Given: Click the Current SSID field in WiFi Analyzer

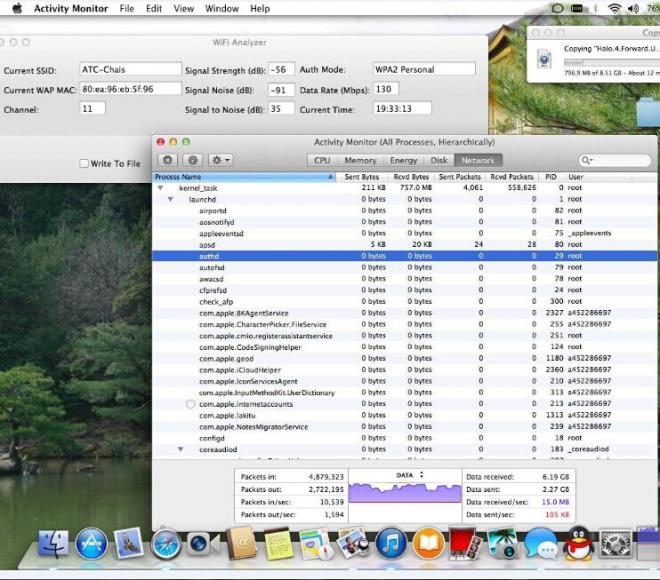Looking at the screenshot, I should tap(130, 69).
